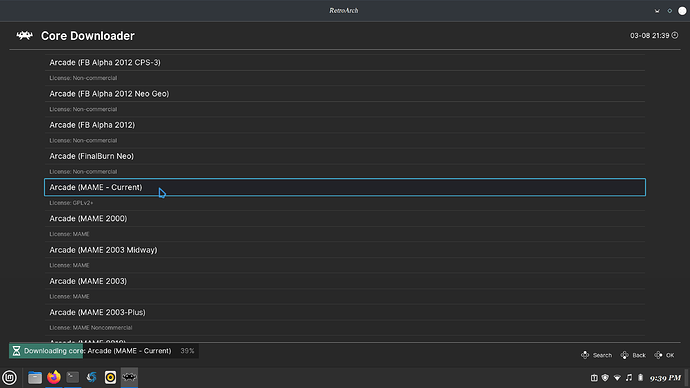Open the Linux Mint start menu
The width and height of the screenshot is (690, 388).
pos(9,377)
